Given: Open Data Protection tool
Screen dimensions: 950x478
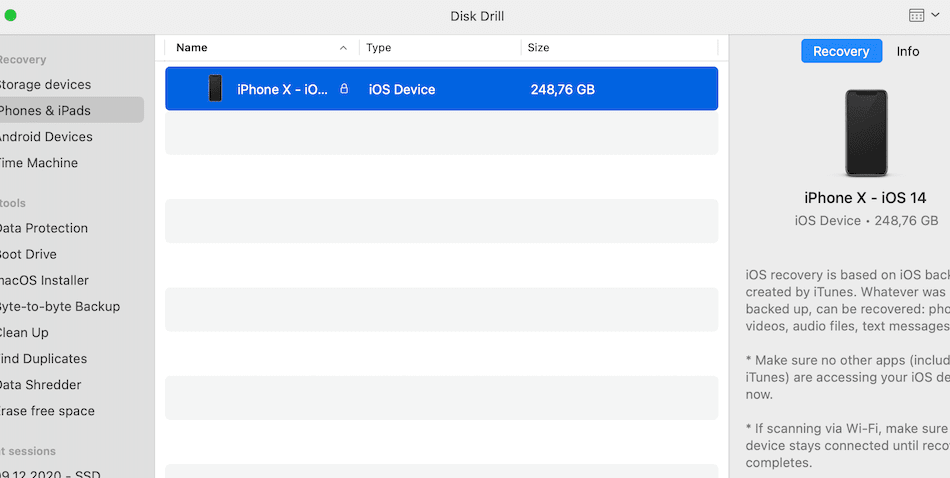Looking at the screenshot, I should pyautogui.click(x=42, y=228).
